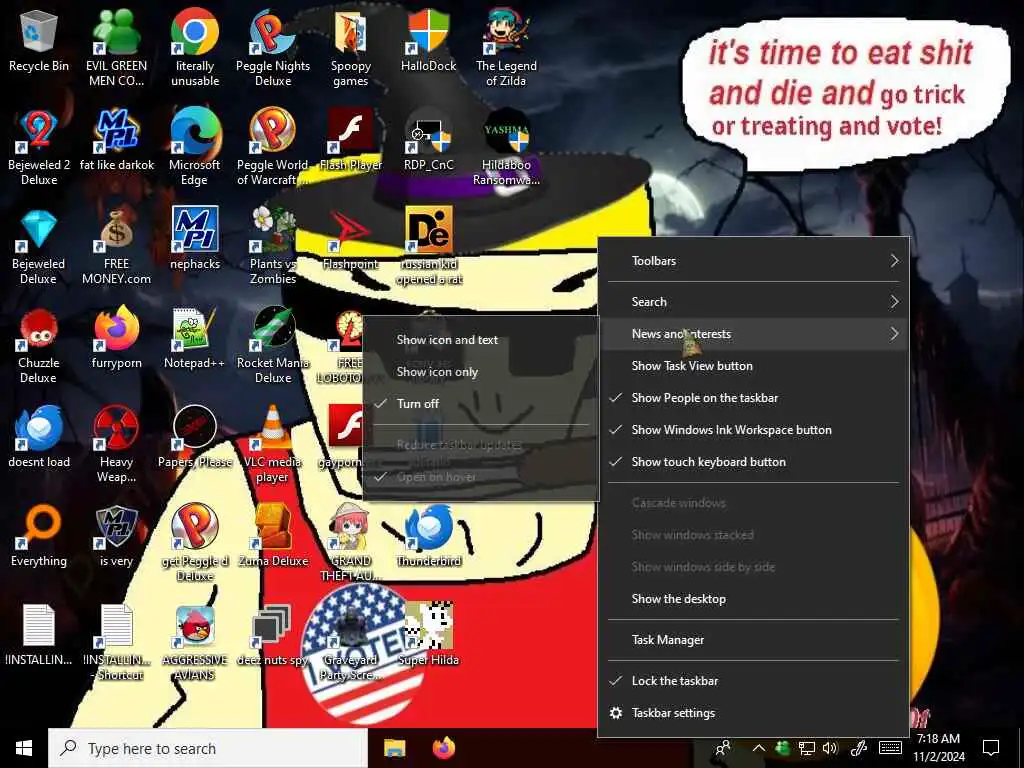Open the clock showing 7:18 AM
The image size is (1024, 768).
[938, 748]
